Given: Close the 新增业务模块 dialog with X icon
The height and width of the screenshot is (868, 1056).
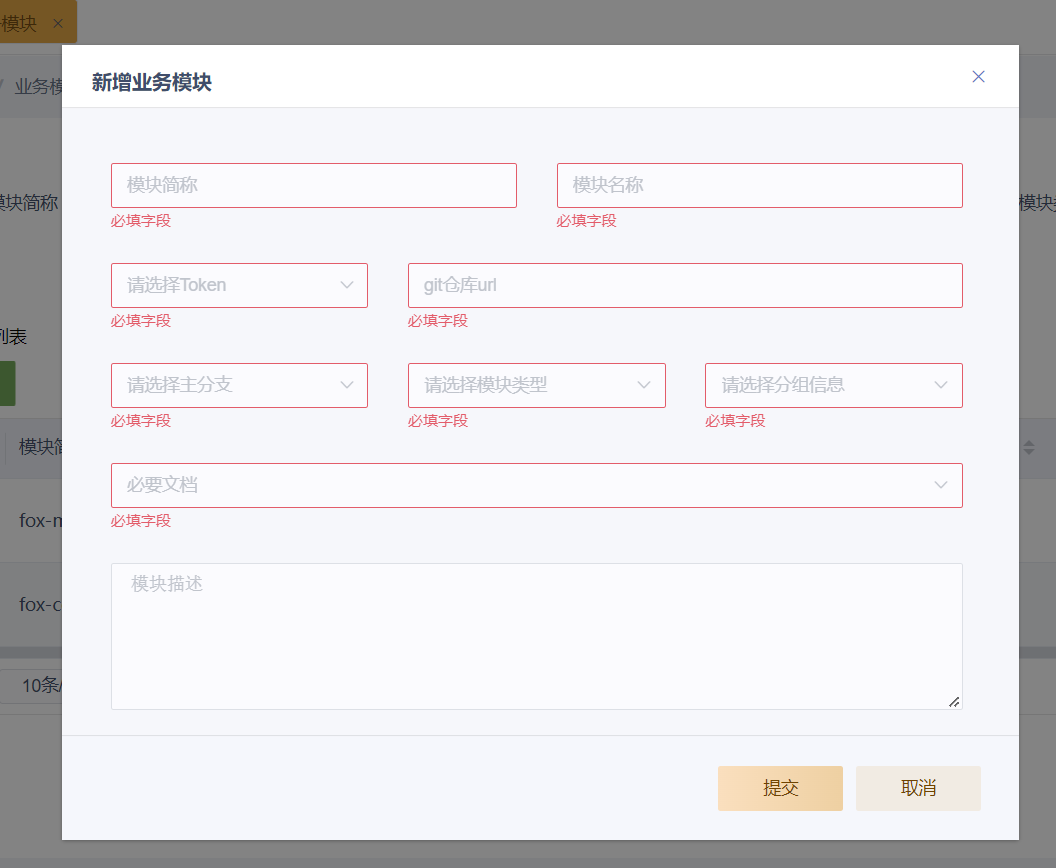Looking at the screenshot, I should point(978,77).
